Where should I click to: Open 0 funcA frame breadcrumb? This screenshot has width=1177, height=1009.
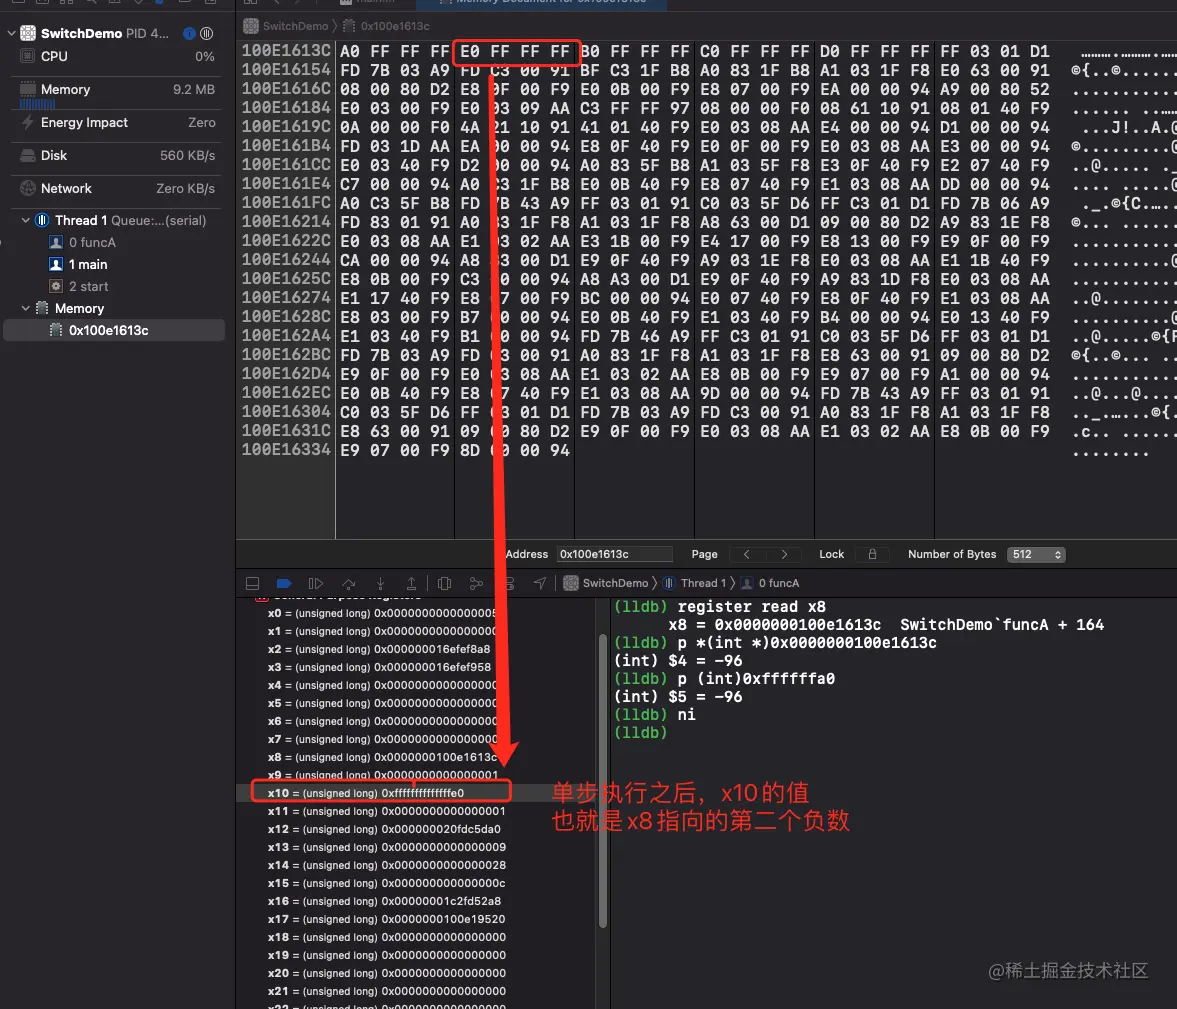tap(770, 583)
